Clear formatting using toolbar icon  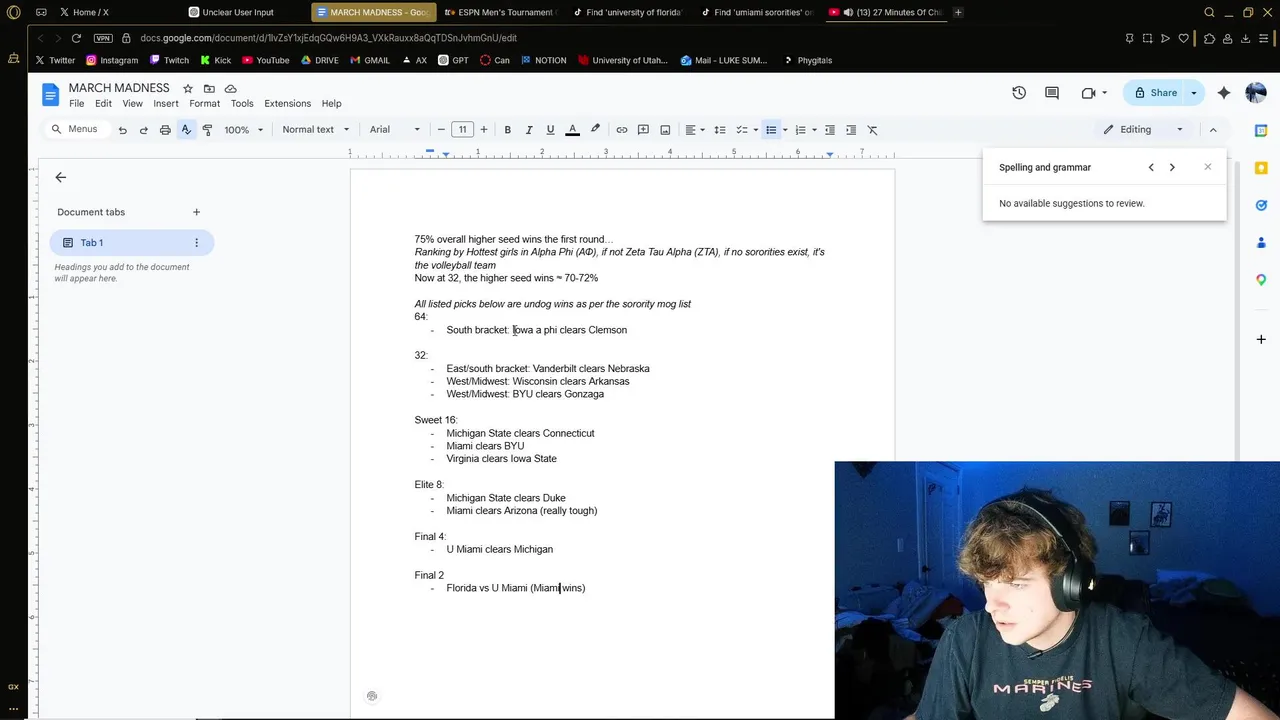(872, 130)
